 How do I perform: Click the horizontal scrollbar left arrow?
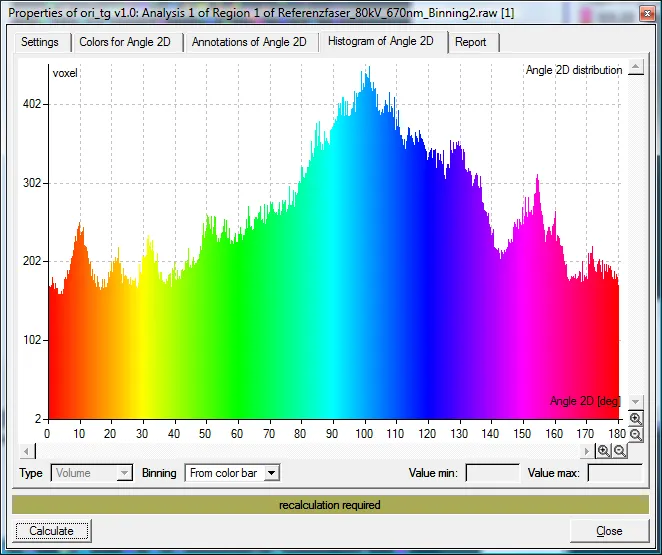click(x=27, y=451)
